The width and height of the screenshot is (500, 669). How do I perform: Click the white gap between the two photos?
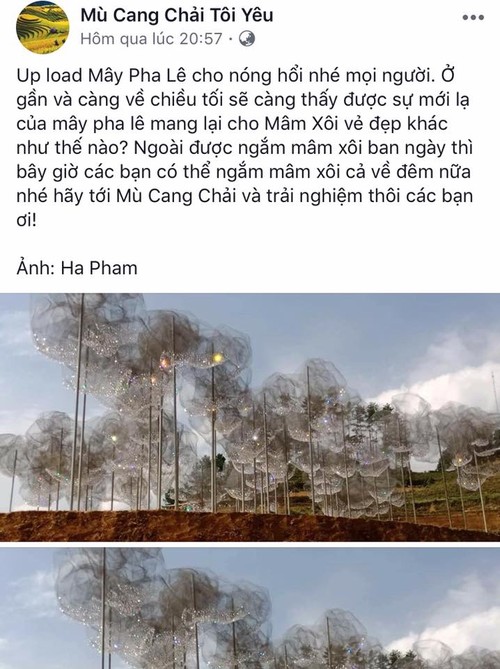250,545
